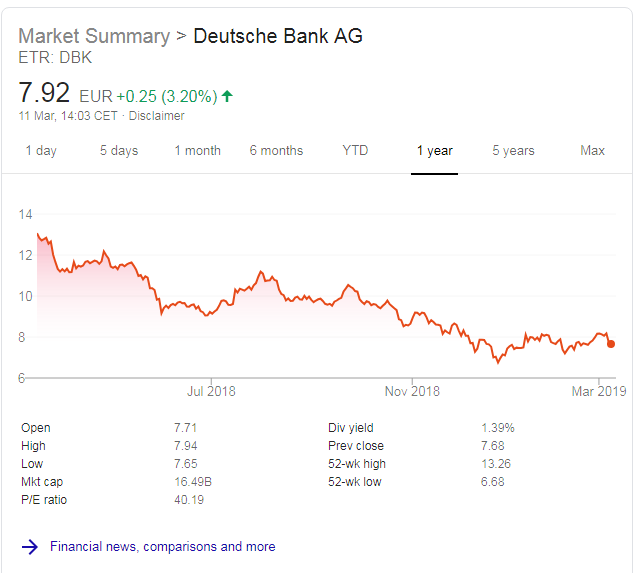Viewport: 641px width, 573px height.
Task: Select the 1 day range tab
Action: click(x=41, y=151)
